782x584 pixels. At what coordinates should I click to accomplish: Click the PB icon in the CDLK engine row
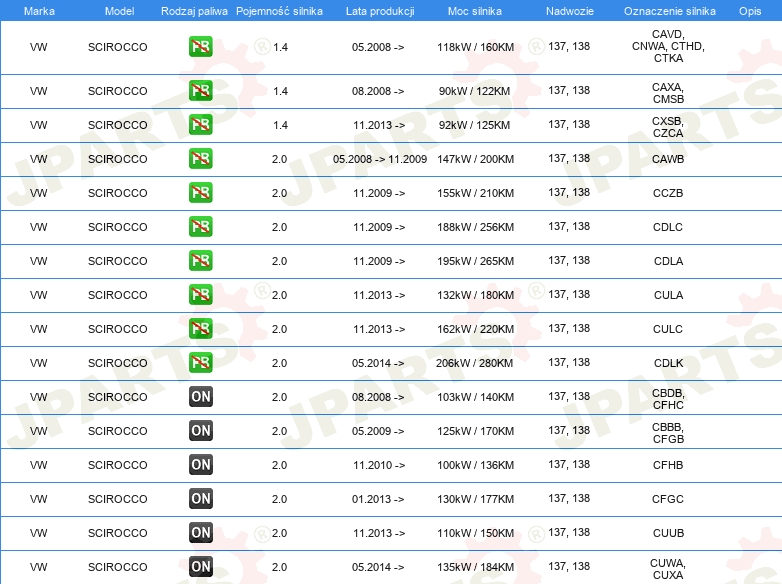(x=200, y=363)
